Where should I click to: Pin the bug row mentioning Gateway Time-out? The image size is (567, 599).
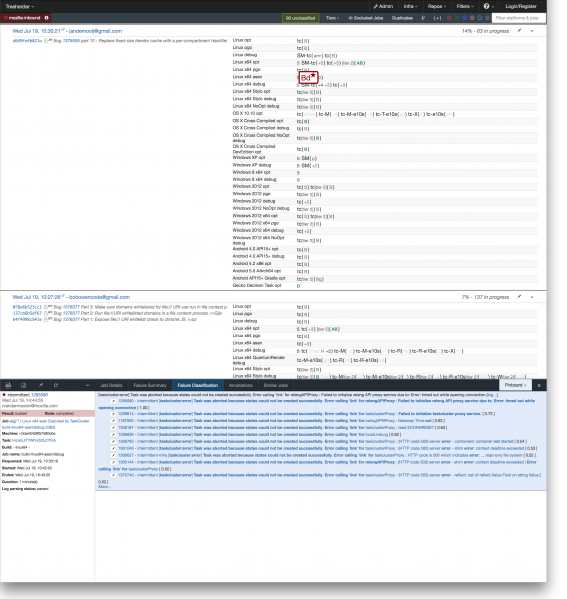(113, 421)
